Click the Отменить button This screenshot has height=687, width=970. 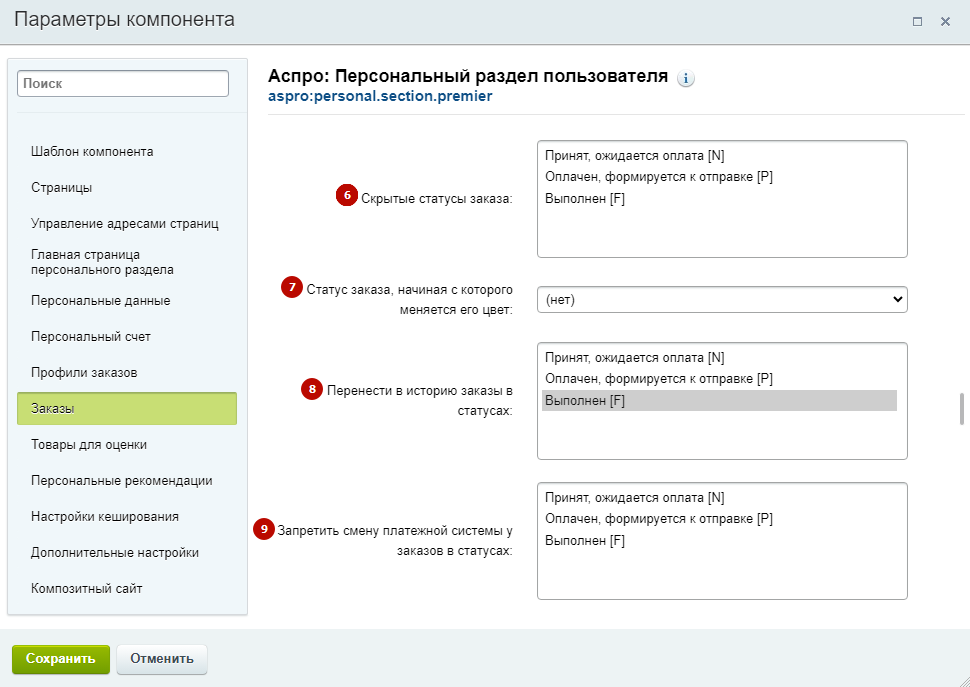[x=162, y=659]
